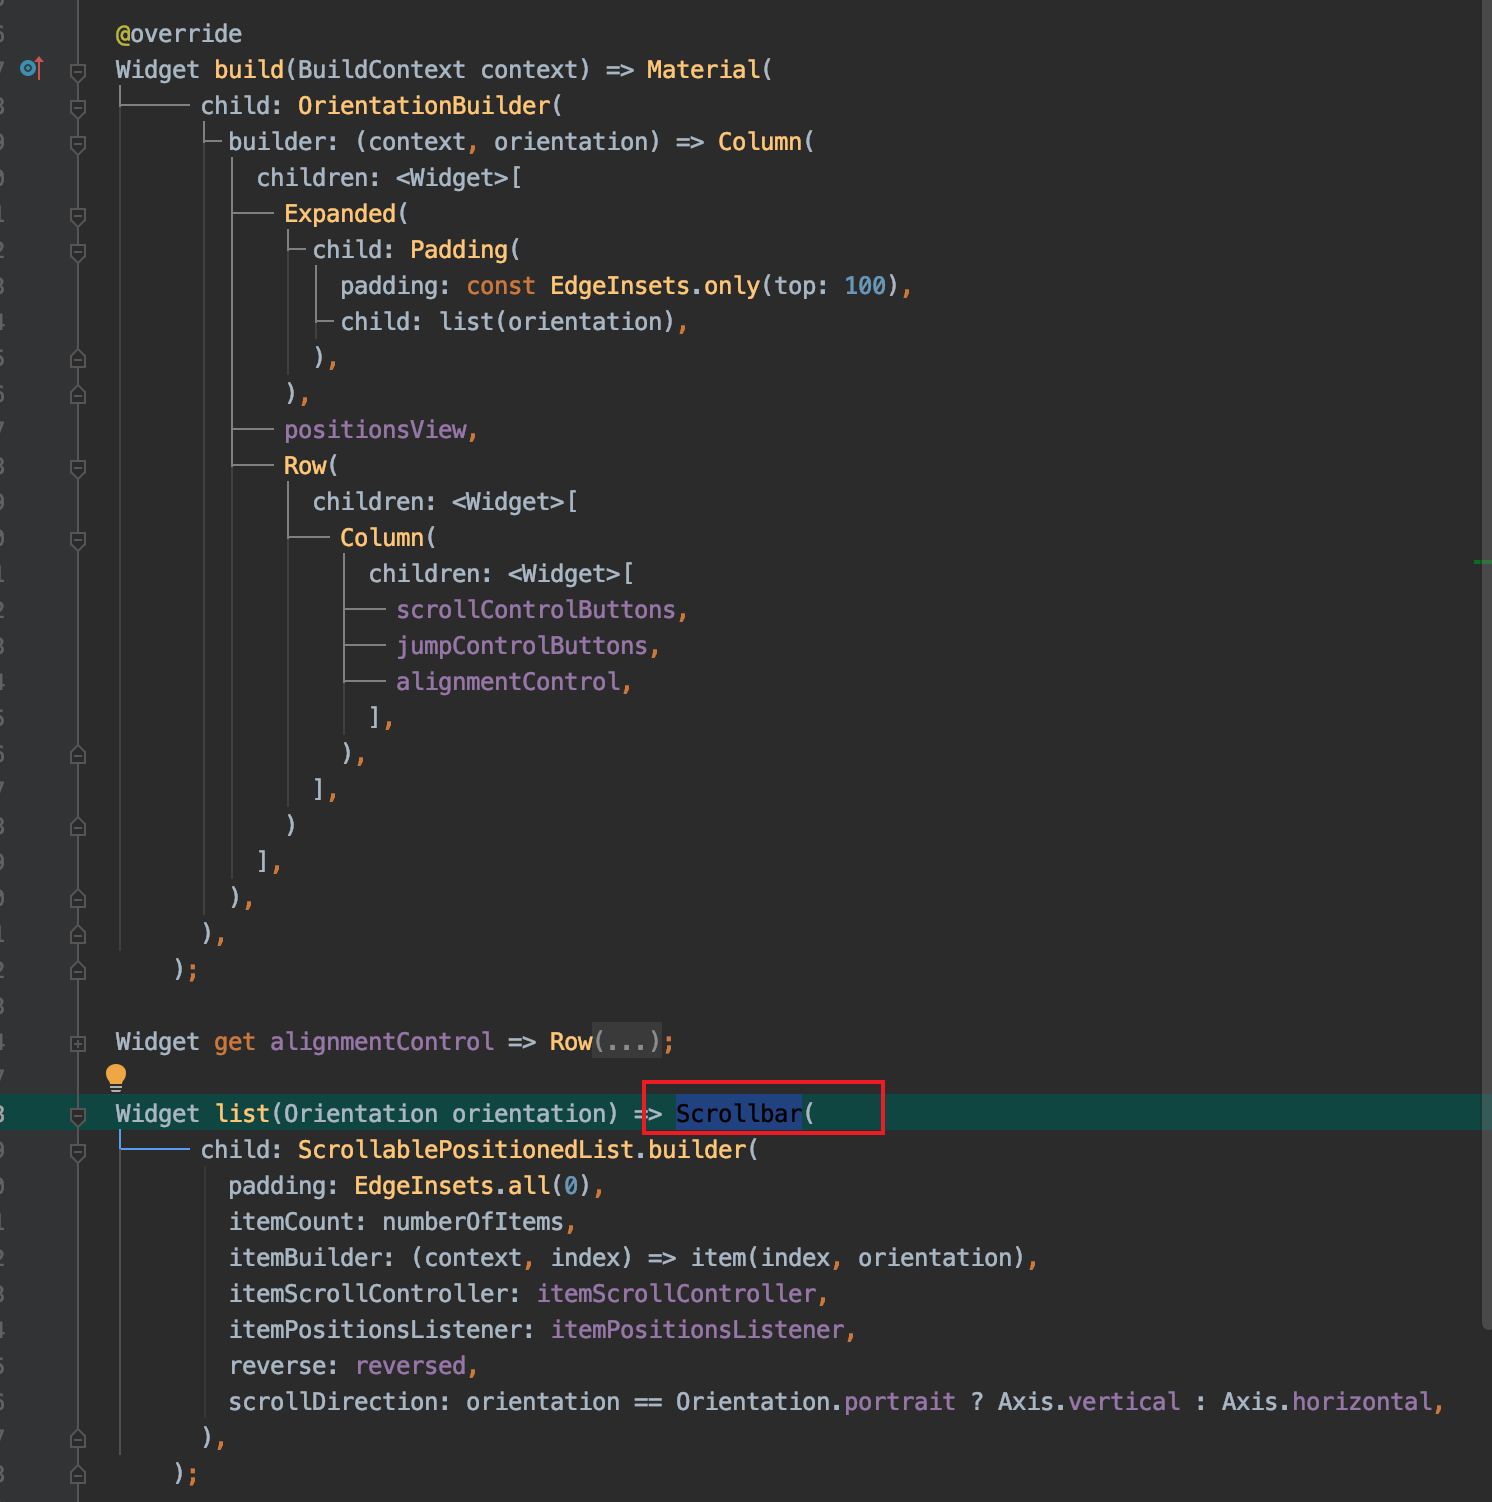This screenshot has width=1492, height=1502.
Task: Click the fold marker beside the Expanded widget
Action: [77, 217]
